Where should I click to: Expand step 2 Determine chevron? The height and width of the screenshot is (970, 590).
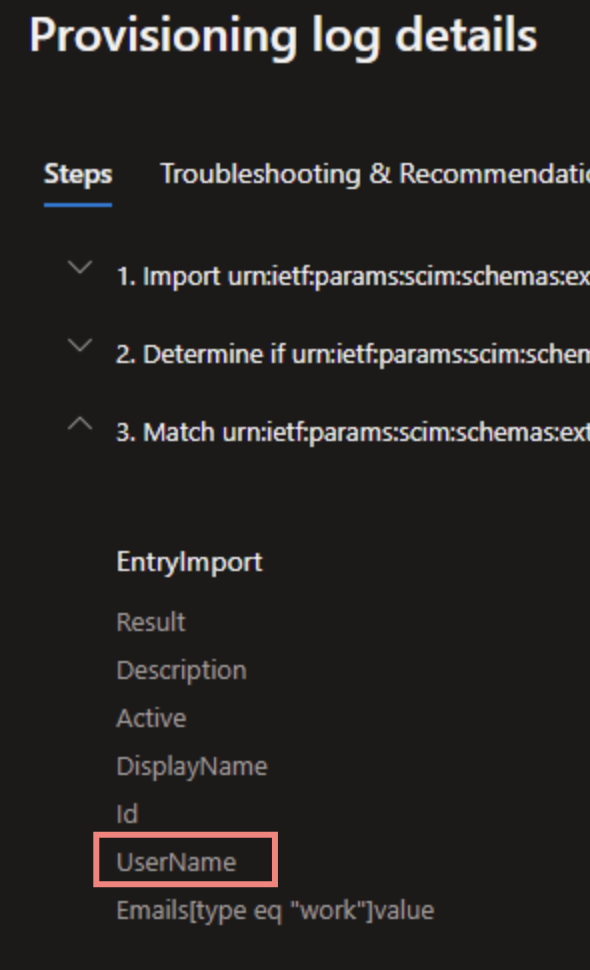pyautogui.click(x=80, y=346)
